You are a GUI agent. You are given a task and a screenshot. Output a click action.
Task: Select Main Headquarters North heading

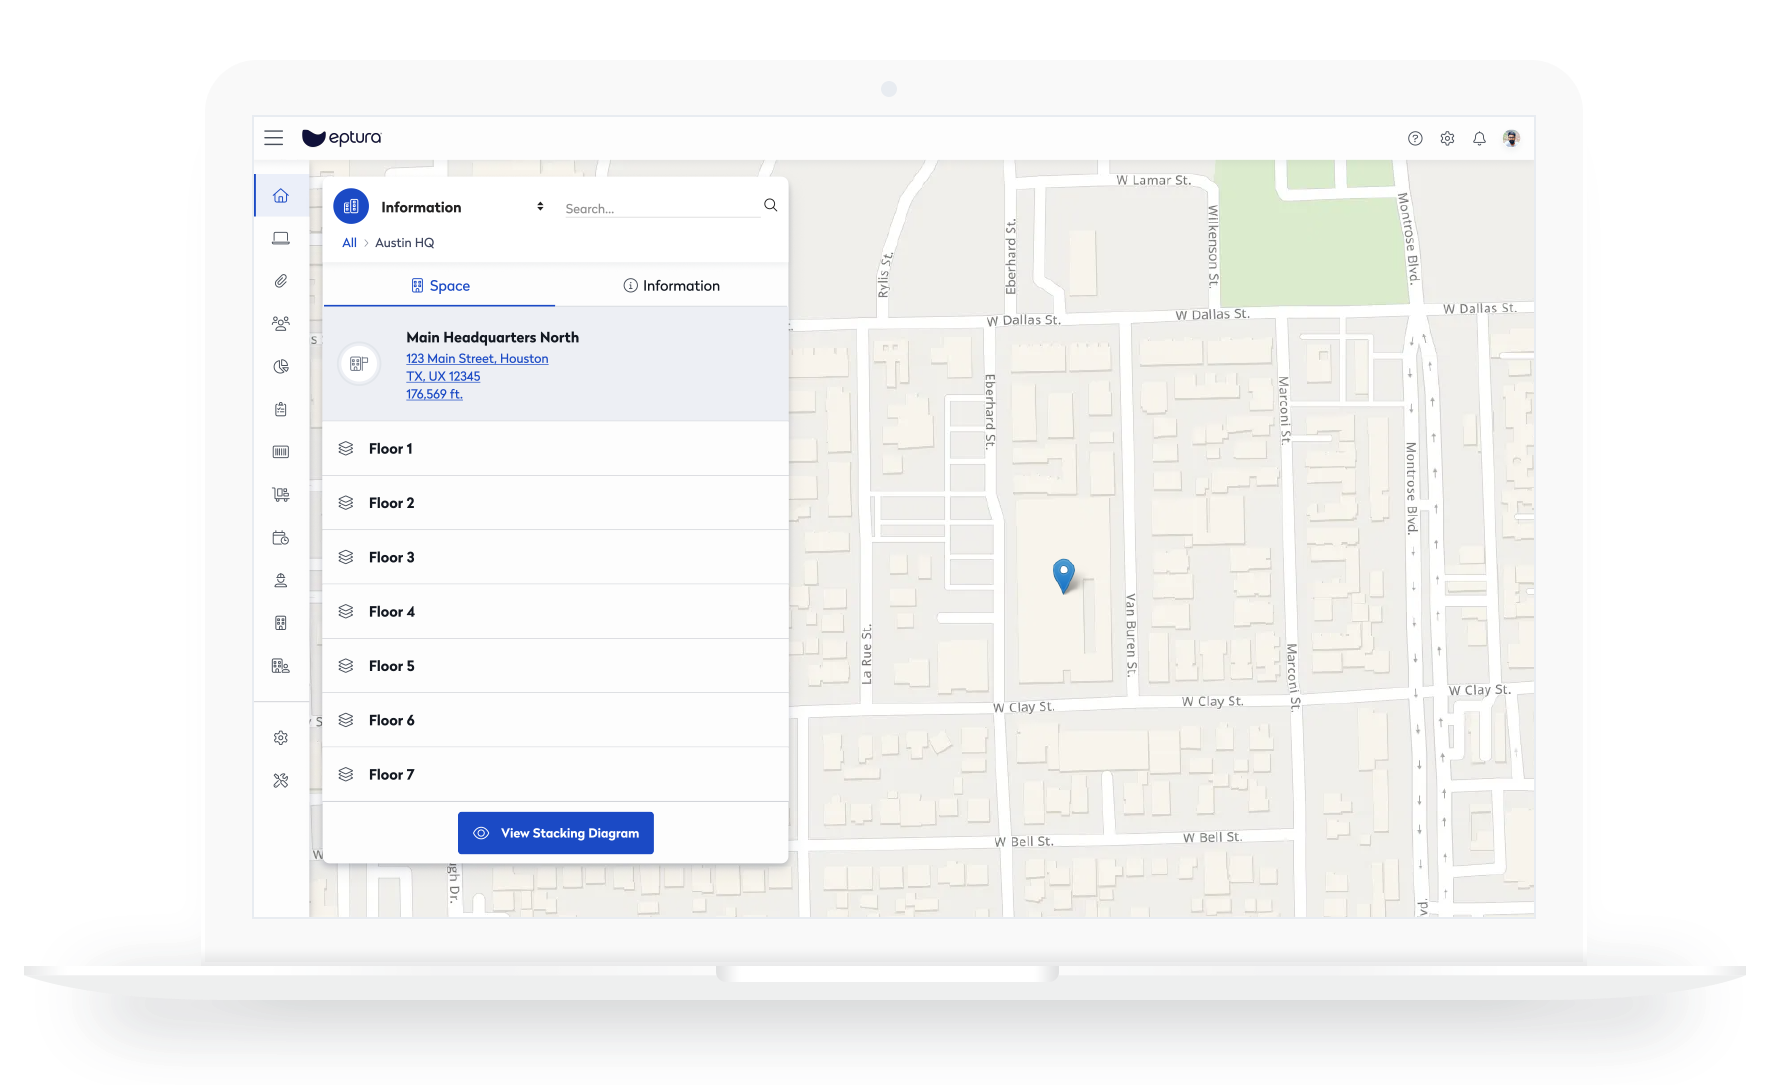[492, 338]
